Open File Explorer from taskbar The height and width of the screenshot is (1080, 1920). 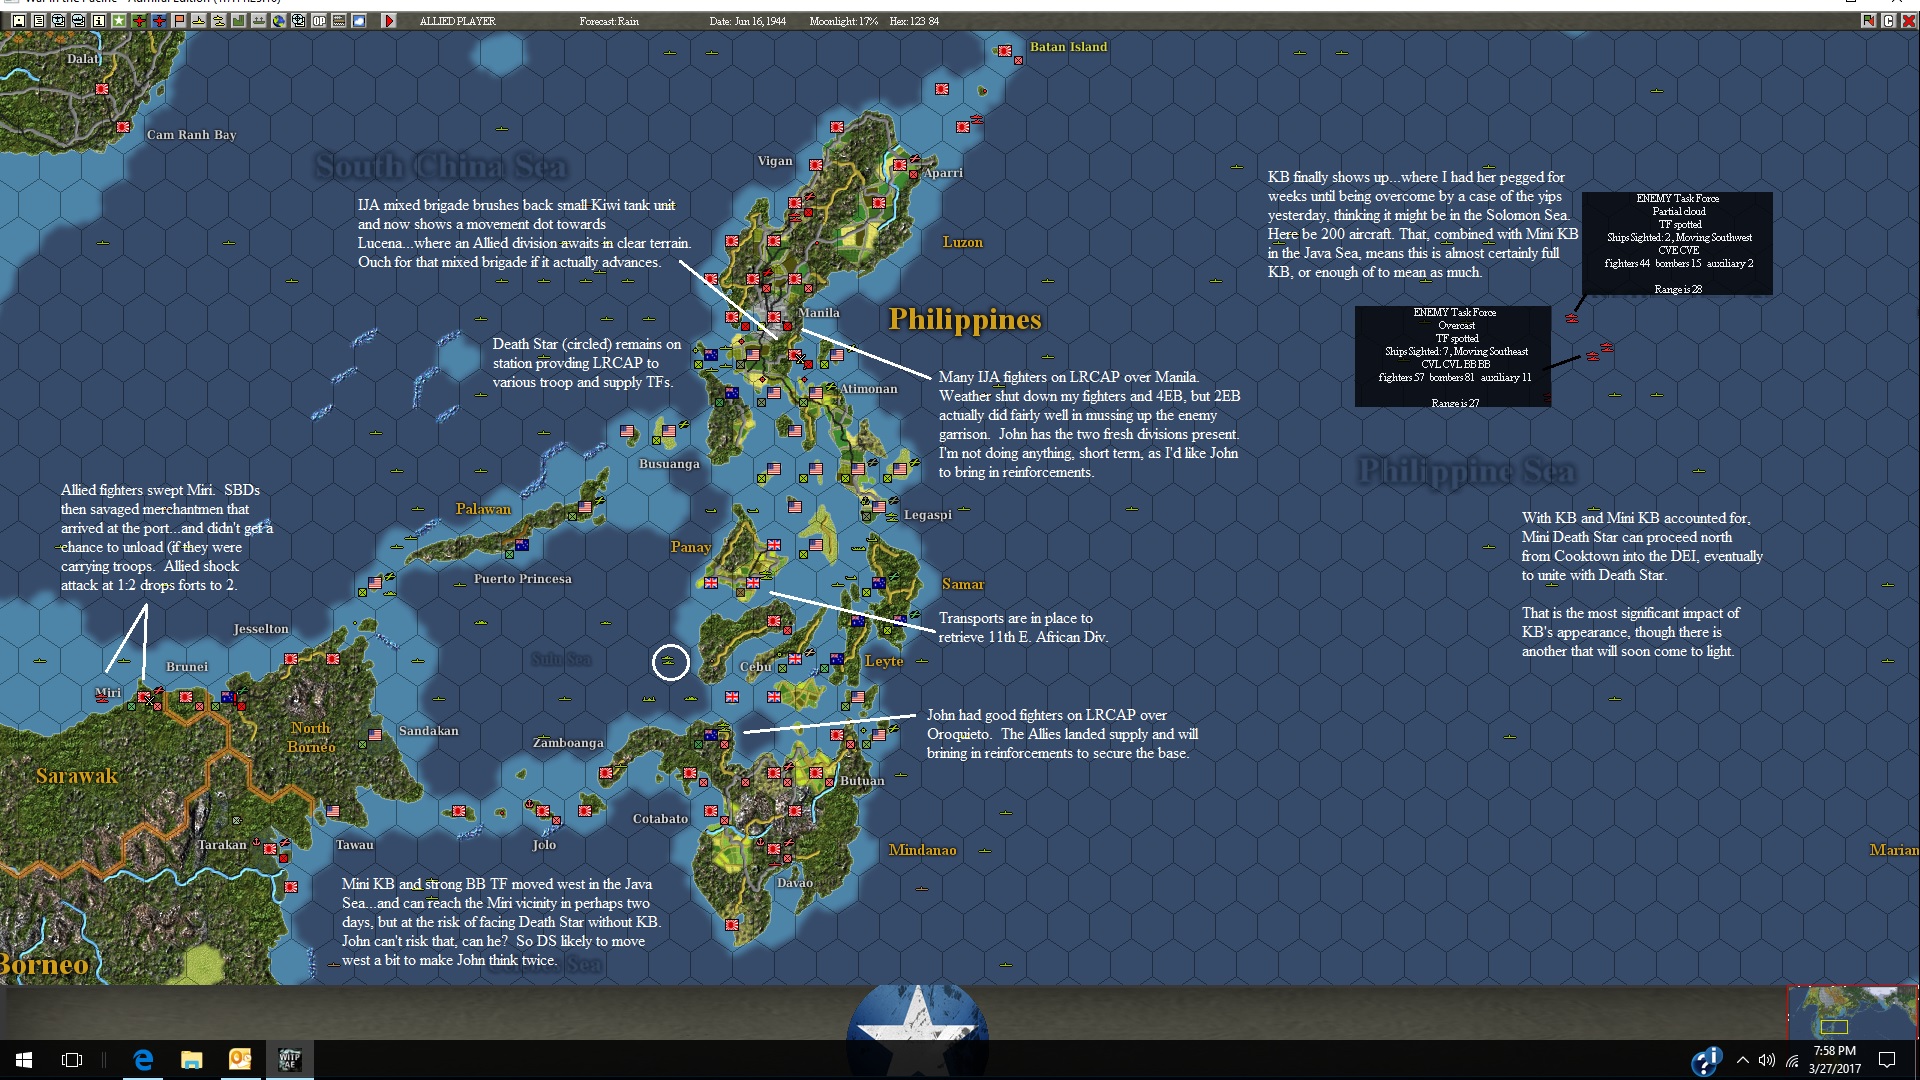192,1060
